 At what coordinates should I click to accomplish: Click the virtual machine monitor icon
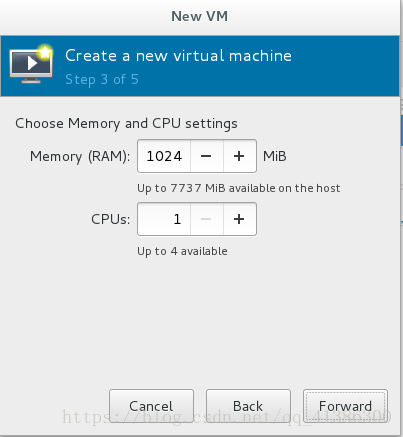tap(31, 64)
